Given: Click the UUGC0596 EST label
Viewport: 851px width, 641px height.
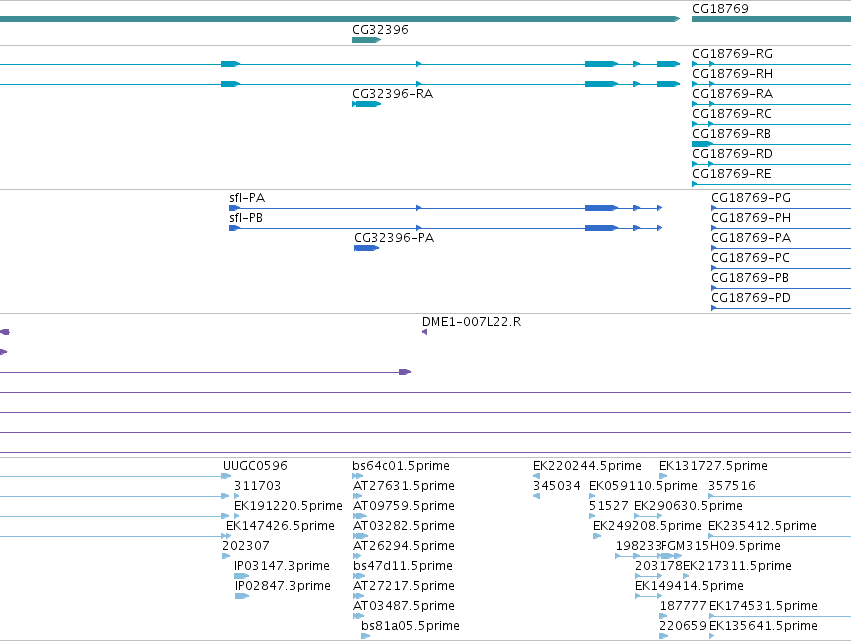Looking at the screenshot, I should click(x=255, y=466).
